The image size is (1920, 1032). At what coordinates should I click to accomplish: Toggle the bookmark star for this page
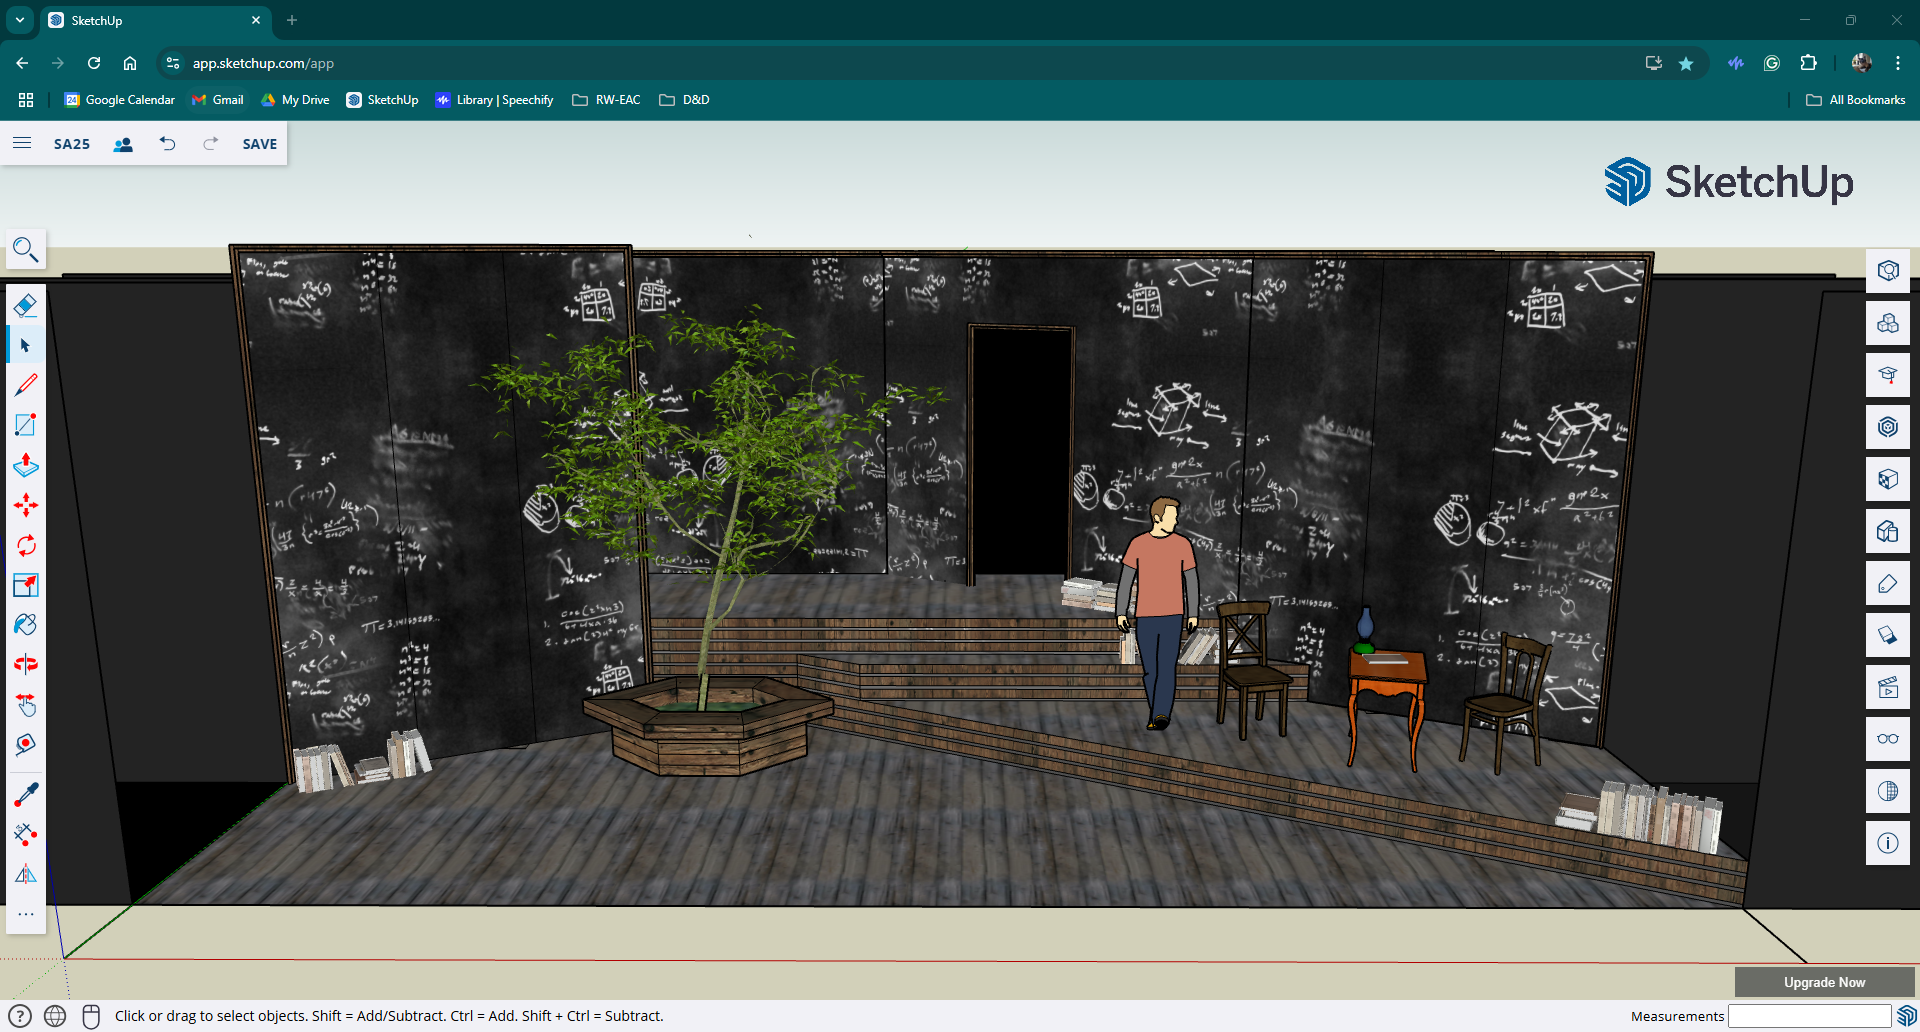click(1686, 63)
